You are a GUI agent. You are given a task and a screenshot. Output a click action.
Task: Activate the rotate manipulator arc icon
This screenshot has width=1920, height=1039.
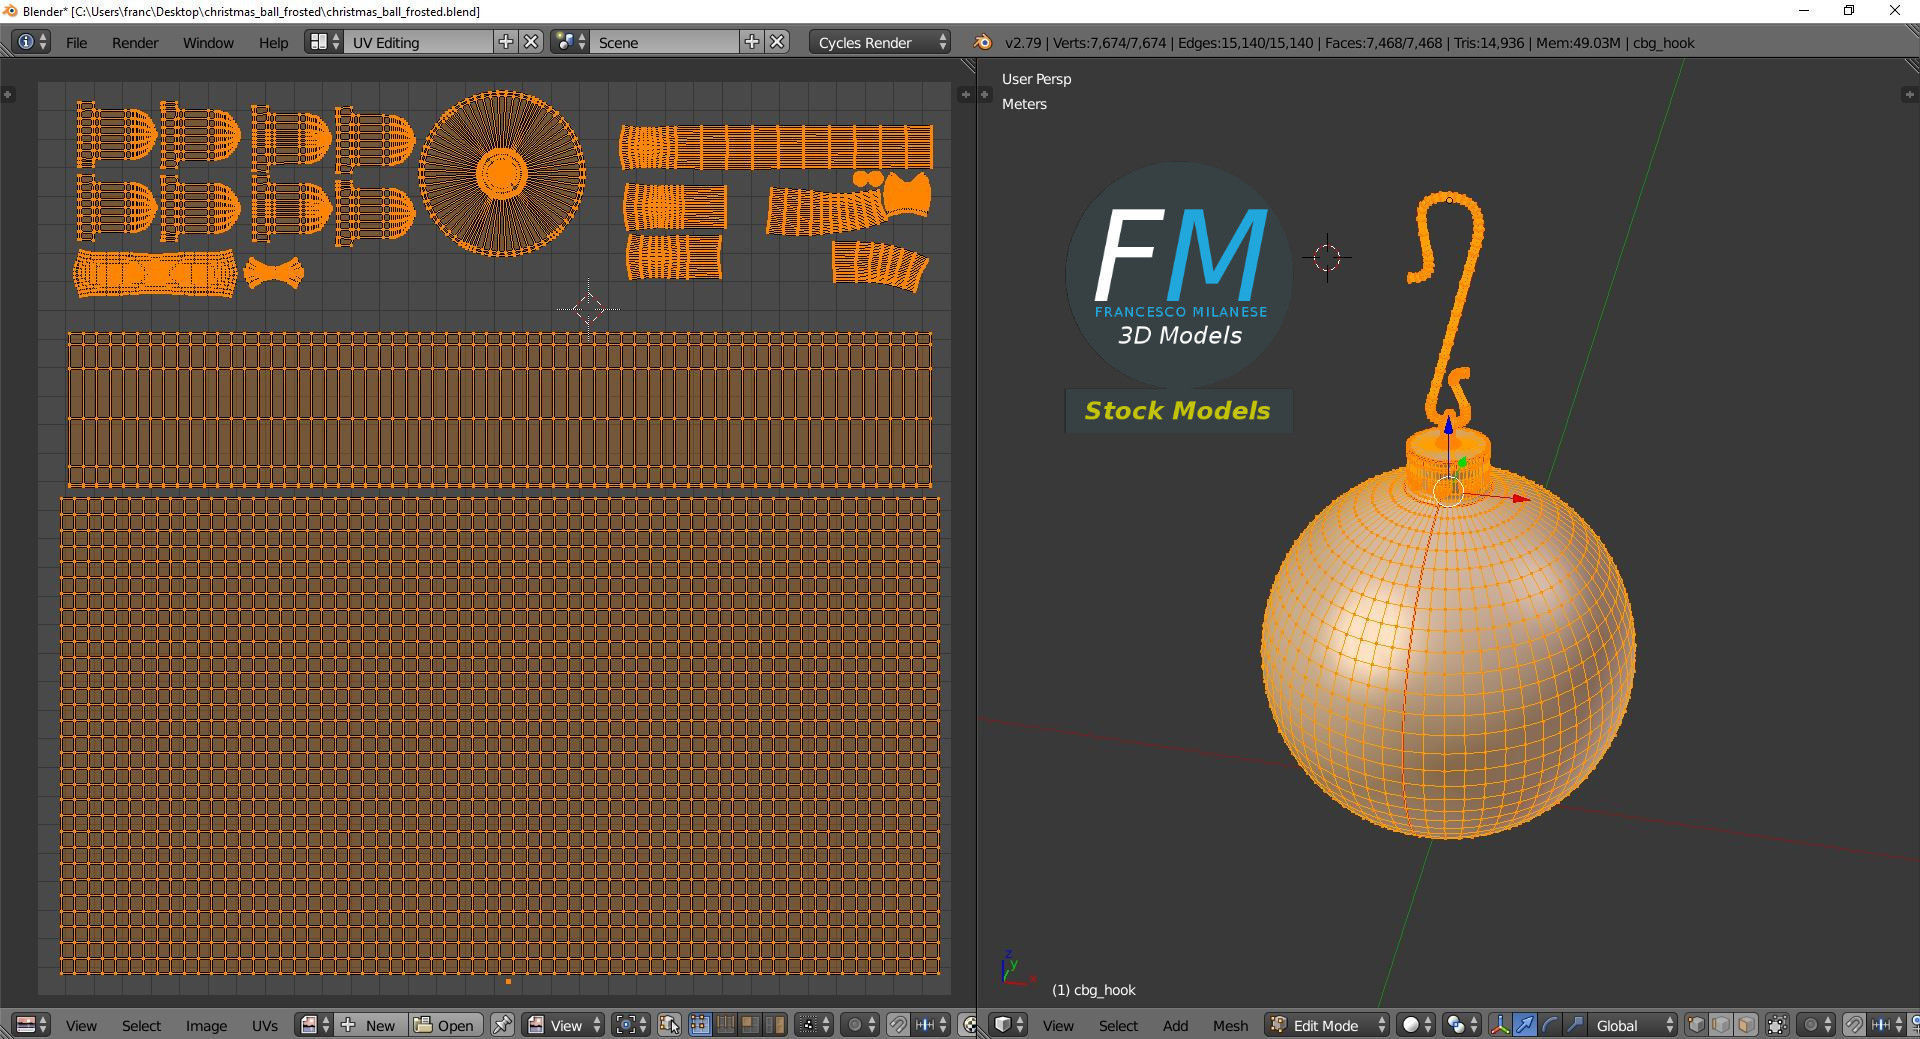click(1550, 1025)
